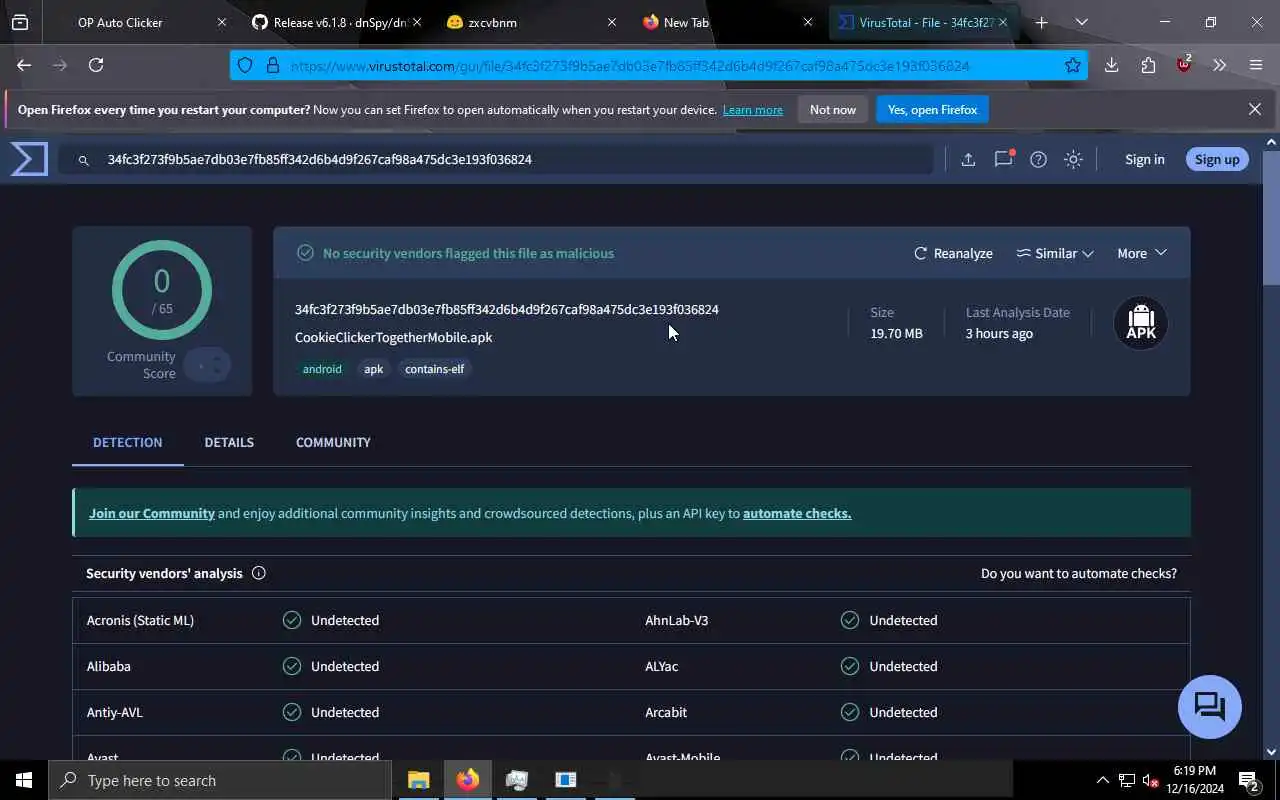This screenshot has height=800, width=1280.
Task: Switch to the zxcvbnm tab
Action: (x=531, y=22)
